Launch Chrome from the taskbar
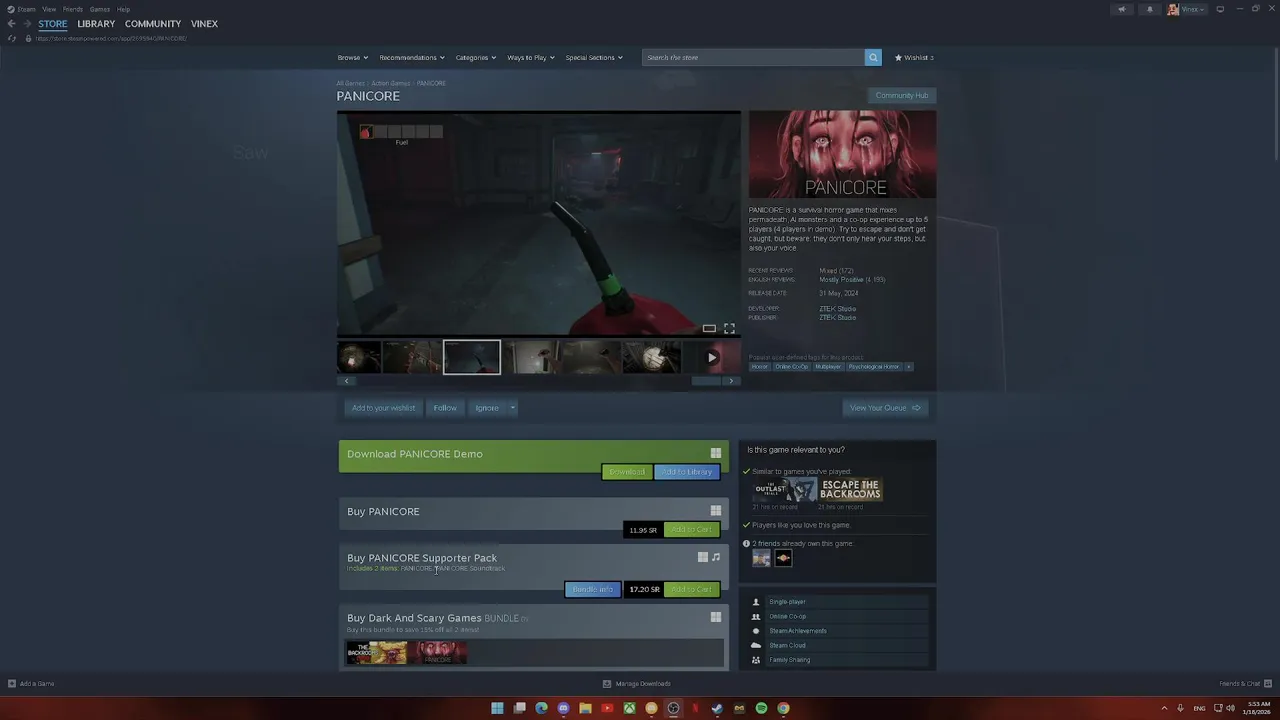Screen dimensions: 1280x720 tap(783, 708)
